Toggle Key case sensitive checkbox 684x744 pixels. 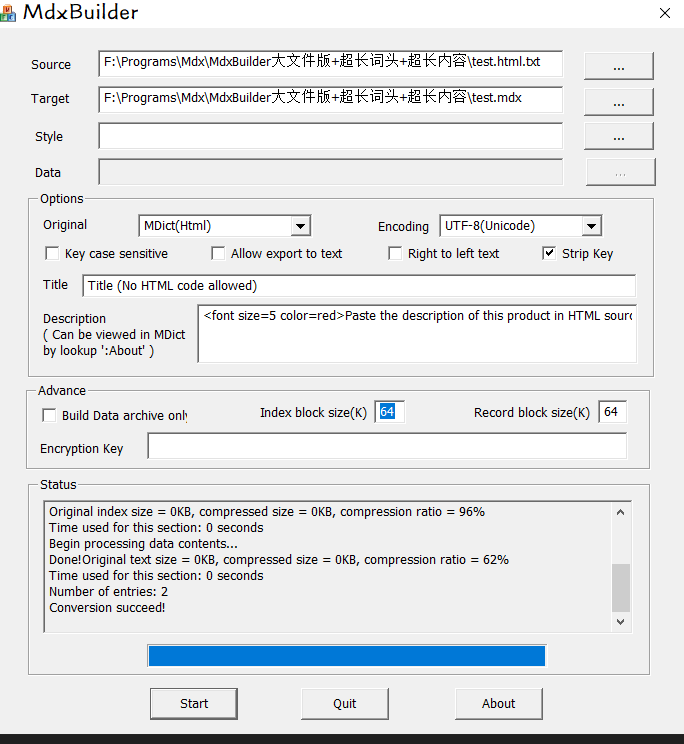click(x=52, y=254)
